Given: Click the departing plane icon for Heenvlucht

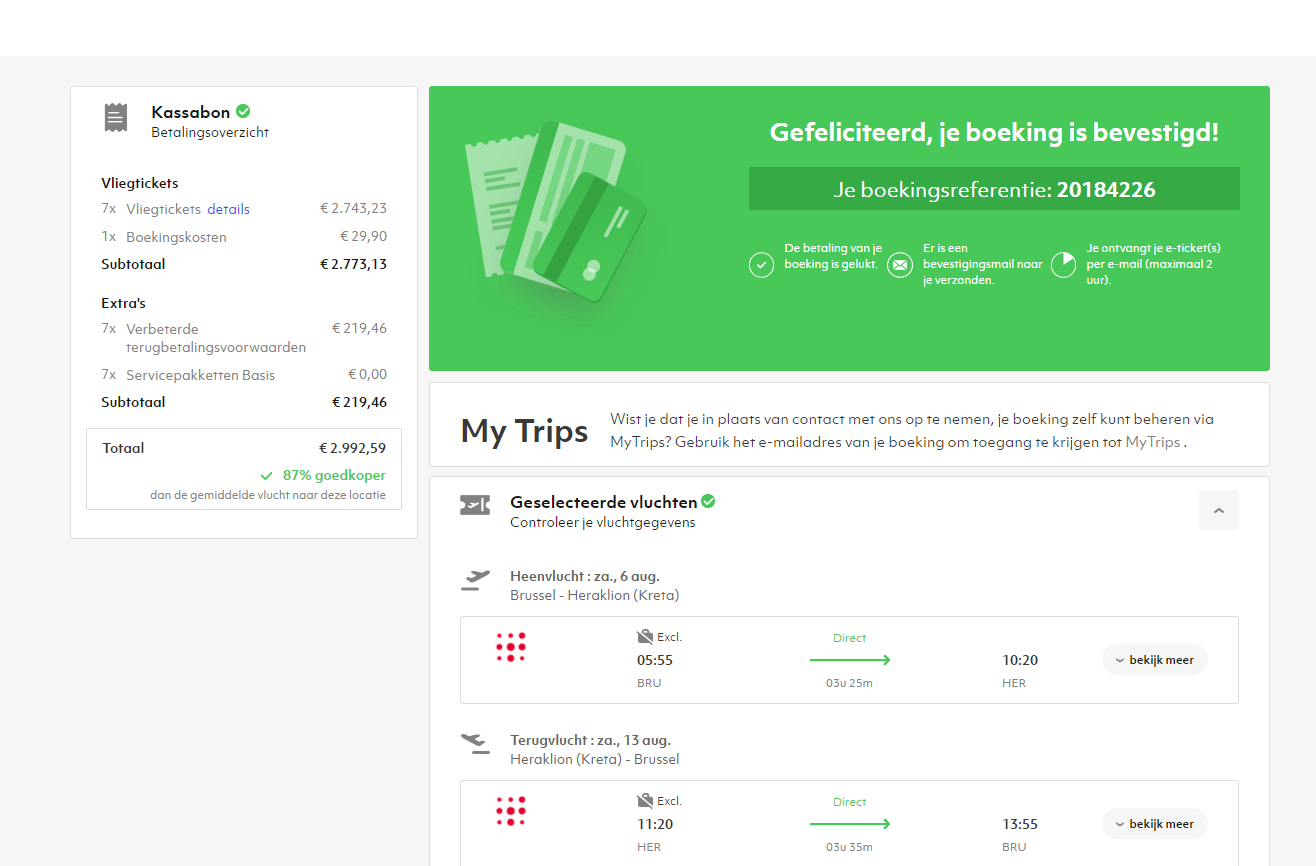Looking at the screenshot, I should (x=476, y=580).
